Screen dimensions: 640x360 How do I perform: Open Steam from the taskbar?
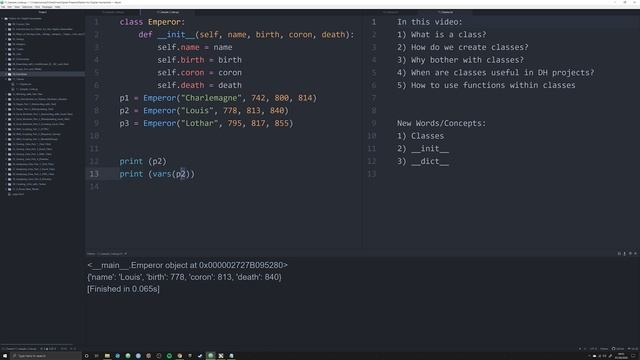click(x=200, y=356)
